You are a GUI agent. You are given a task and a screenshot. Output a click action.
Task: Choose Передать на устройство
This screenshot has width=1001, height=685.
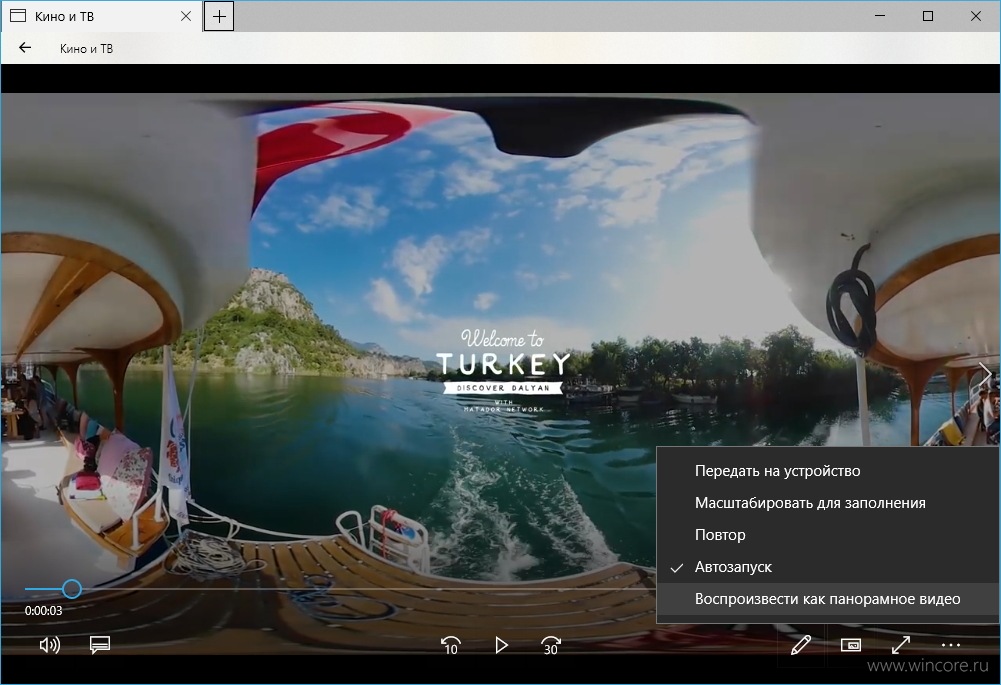tap(827, 471)
